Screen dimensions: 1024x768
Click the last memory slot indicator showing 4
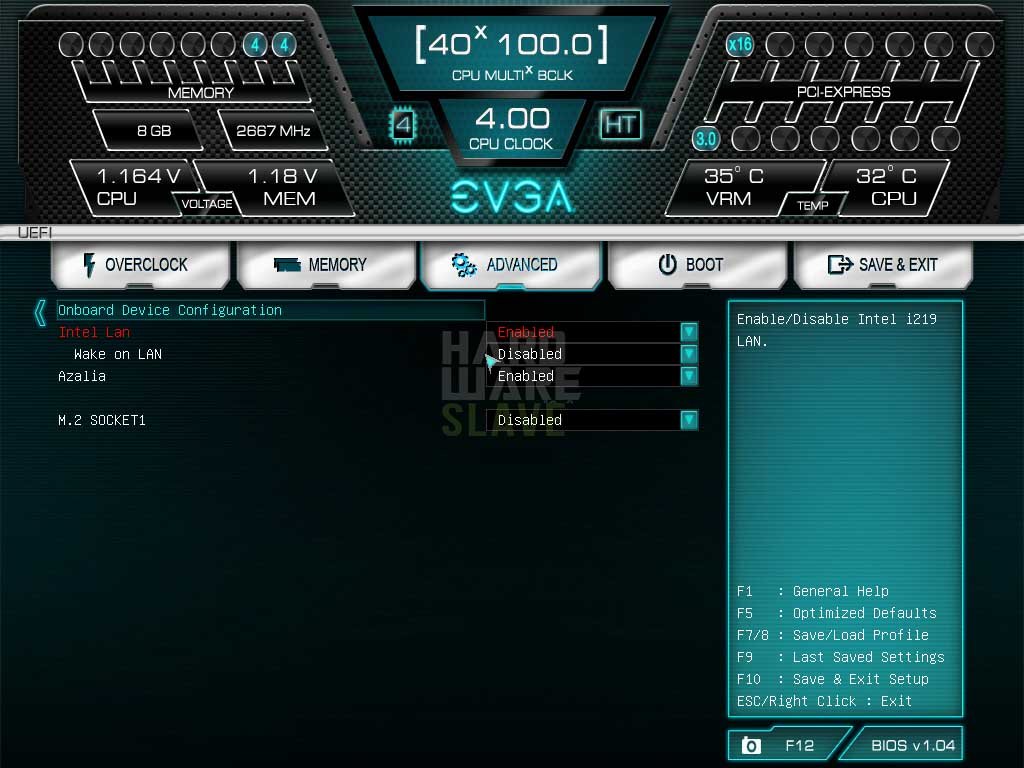284,44
